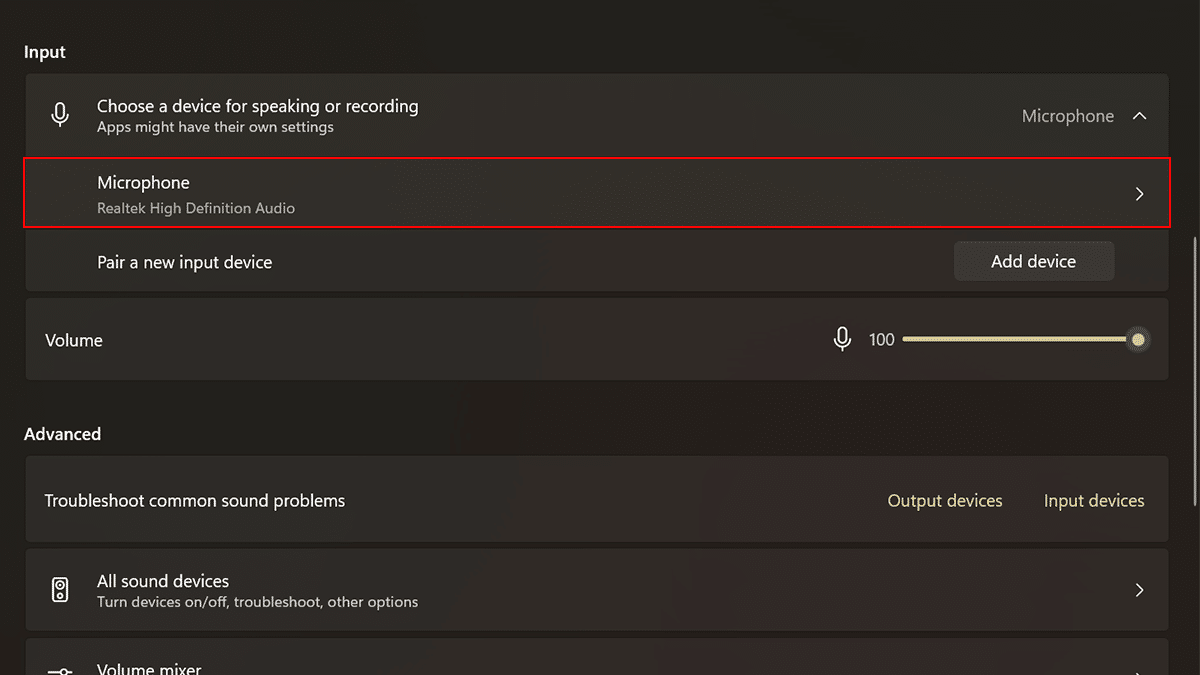
Task: Mute the microphone using volume mic icon
Action: pyautogui.click(x=842, y=340)
